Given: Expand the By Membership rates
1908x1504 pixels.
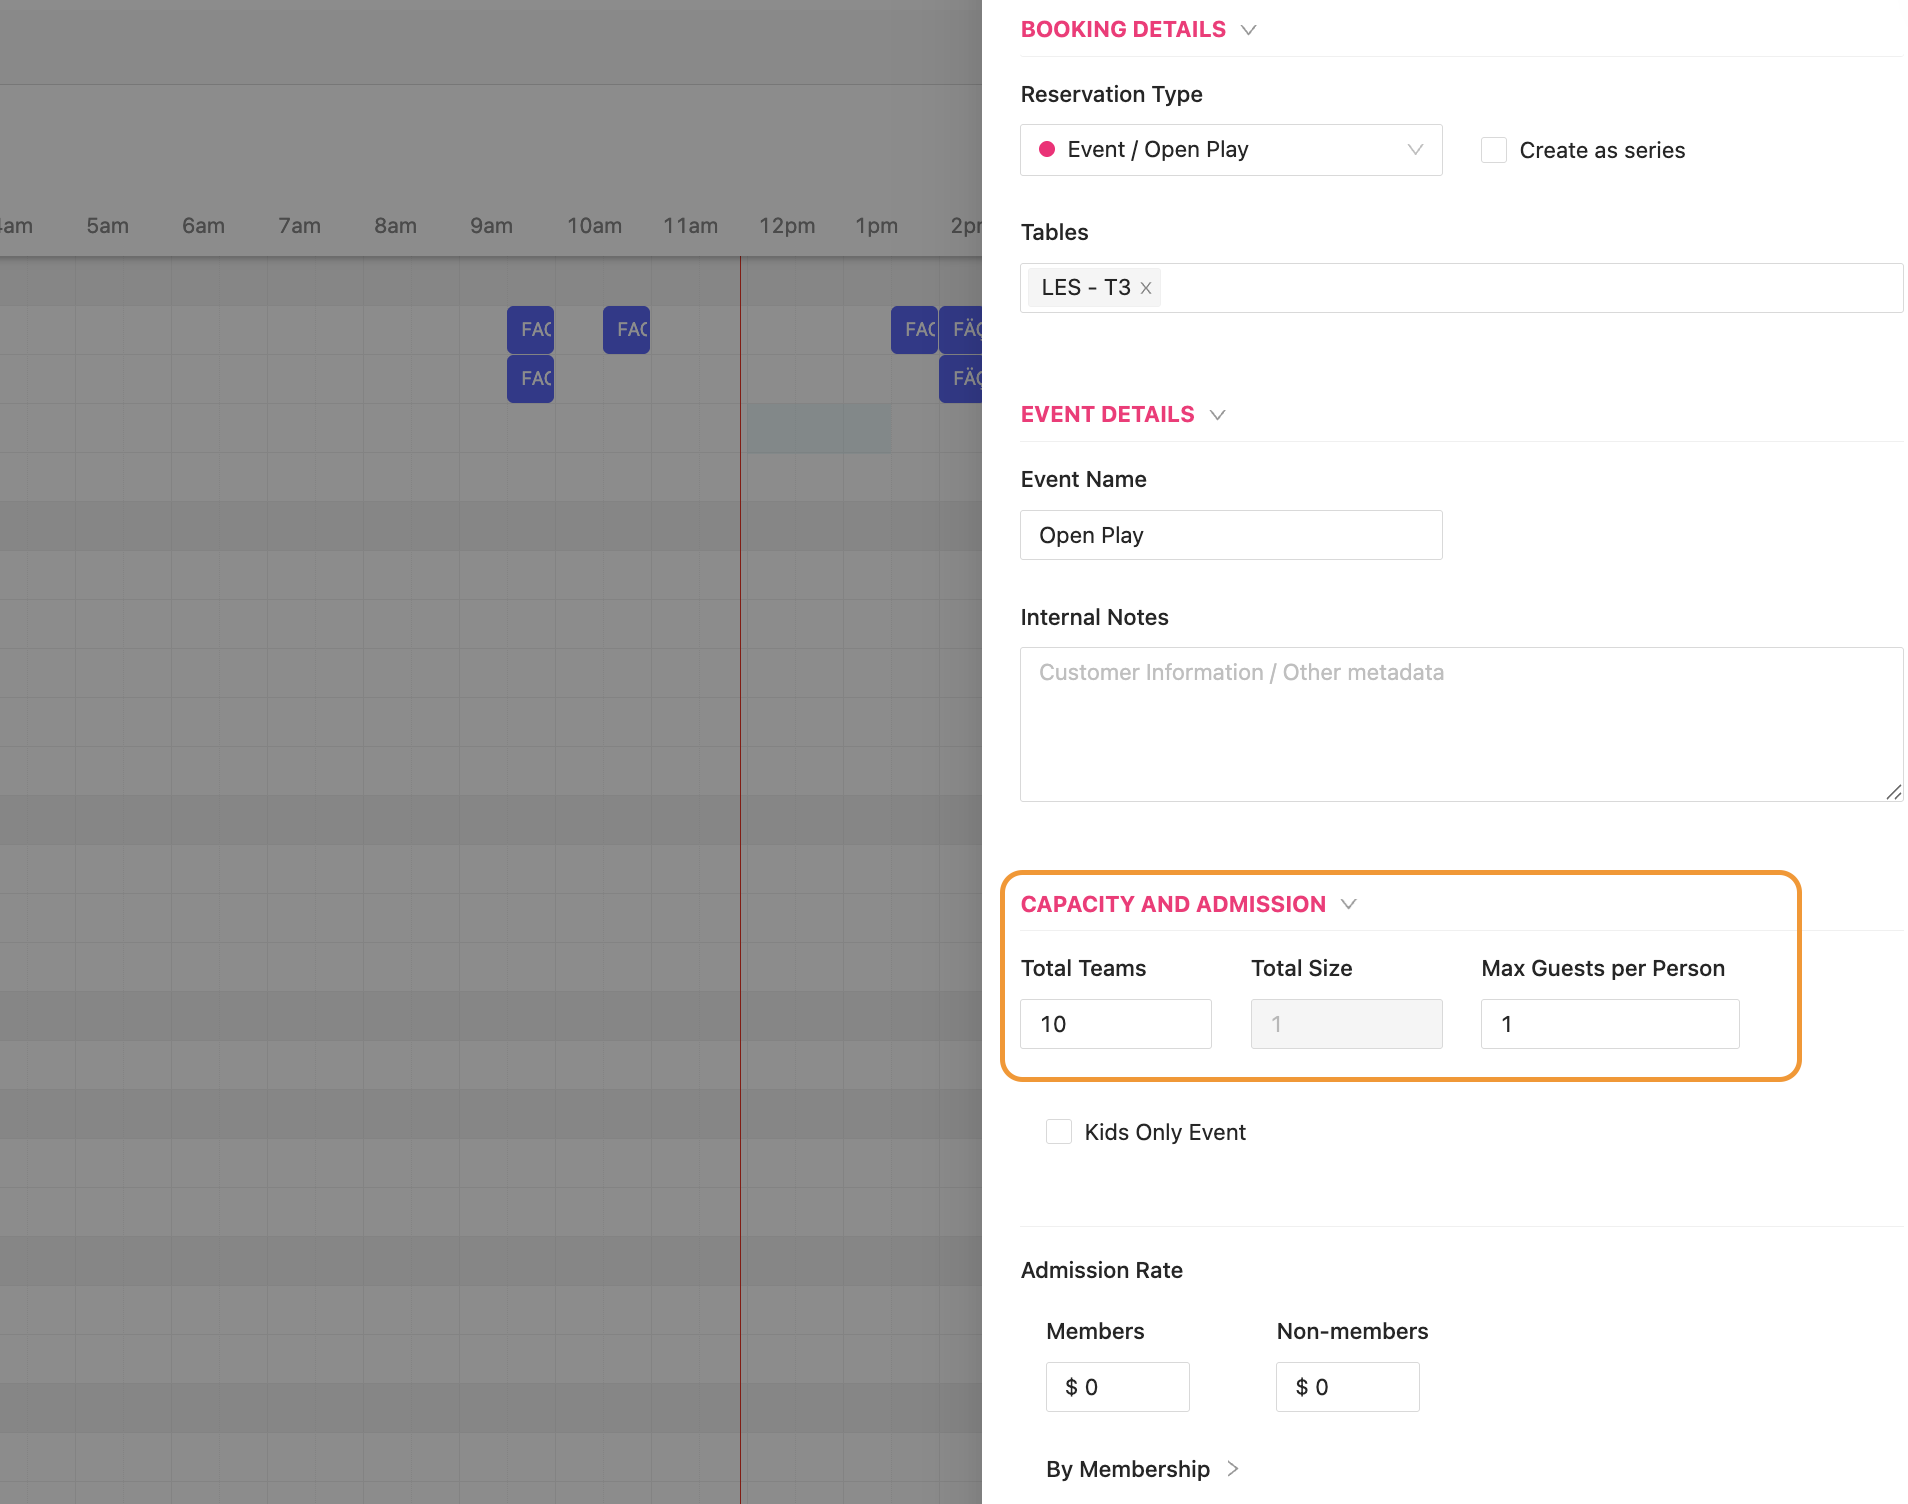Looking at the screenshot, I should [1232, 1468].
